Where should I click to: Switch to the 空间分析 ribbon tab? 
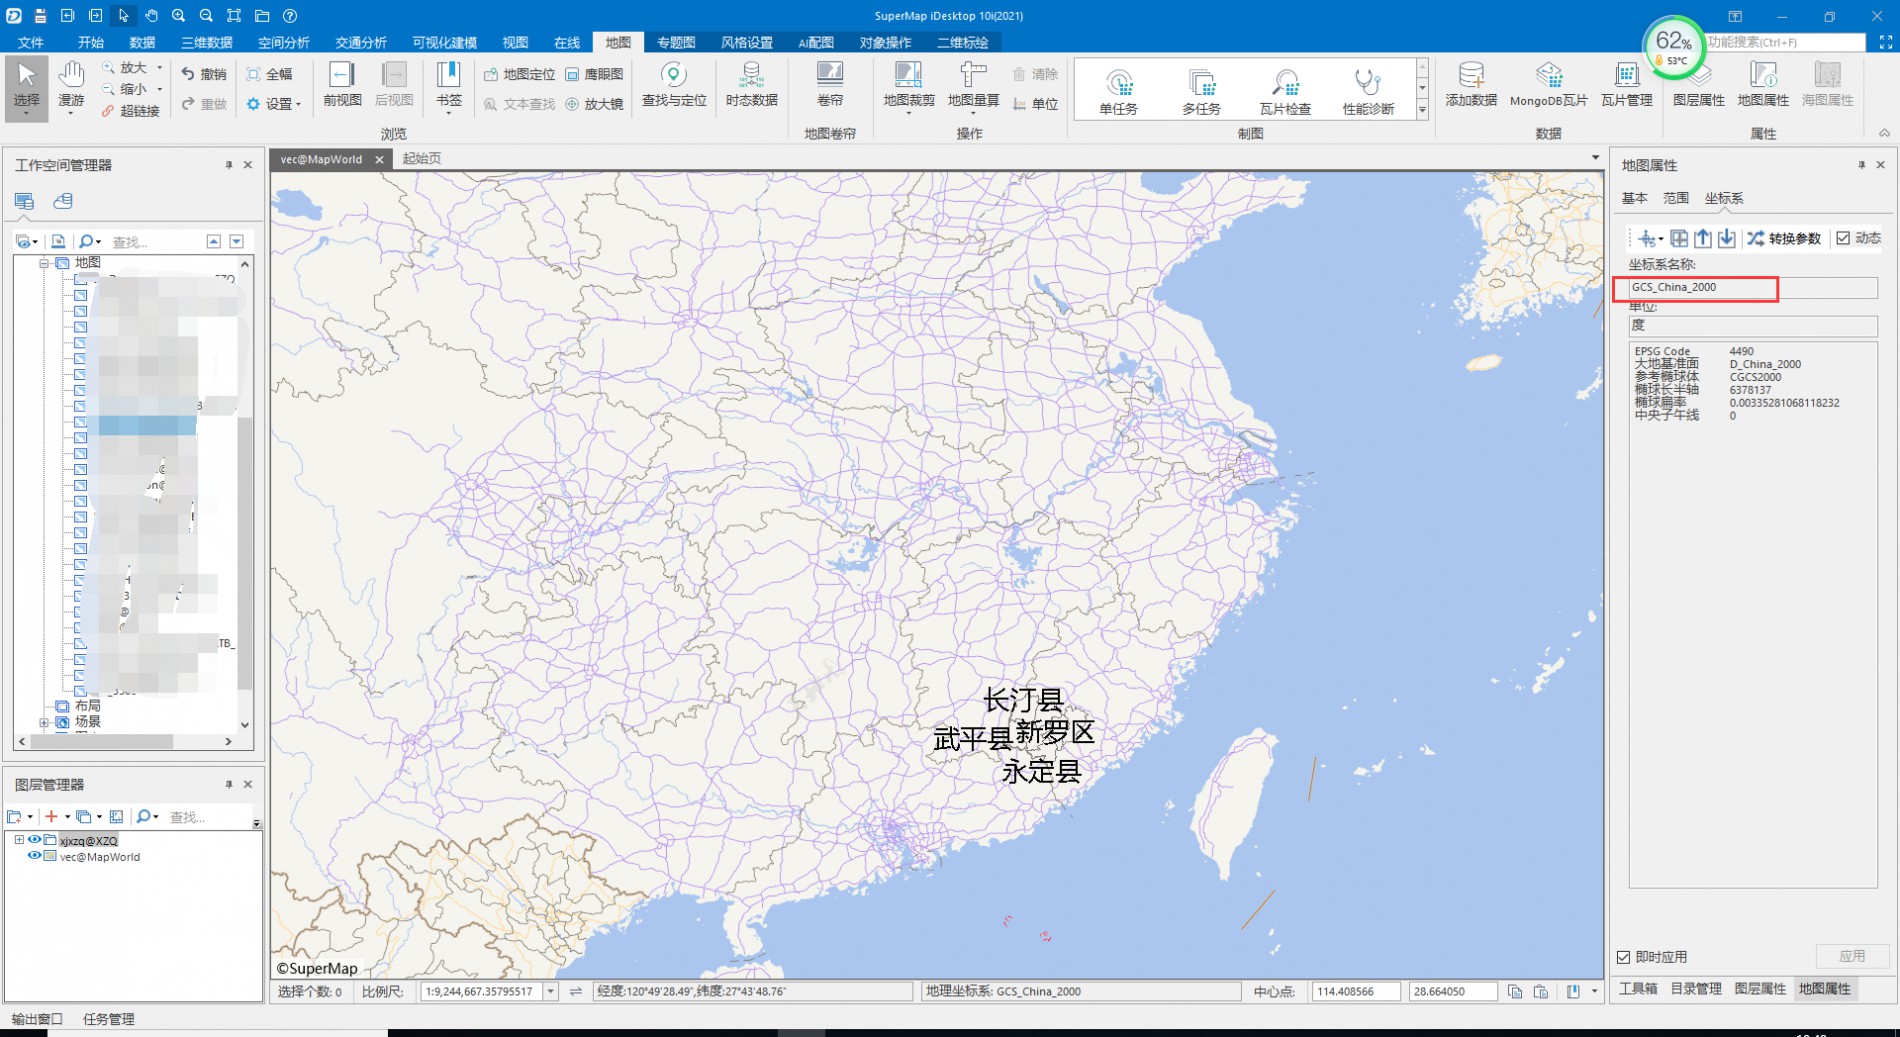[284, 42]
